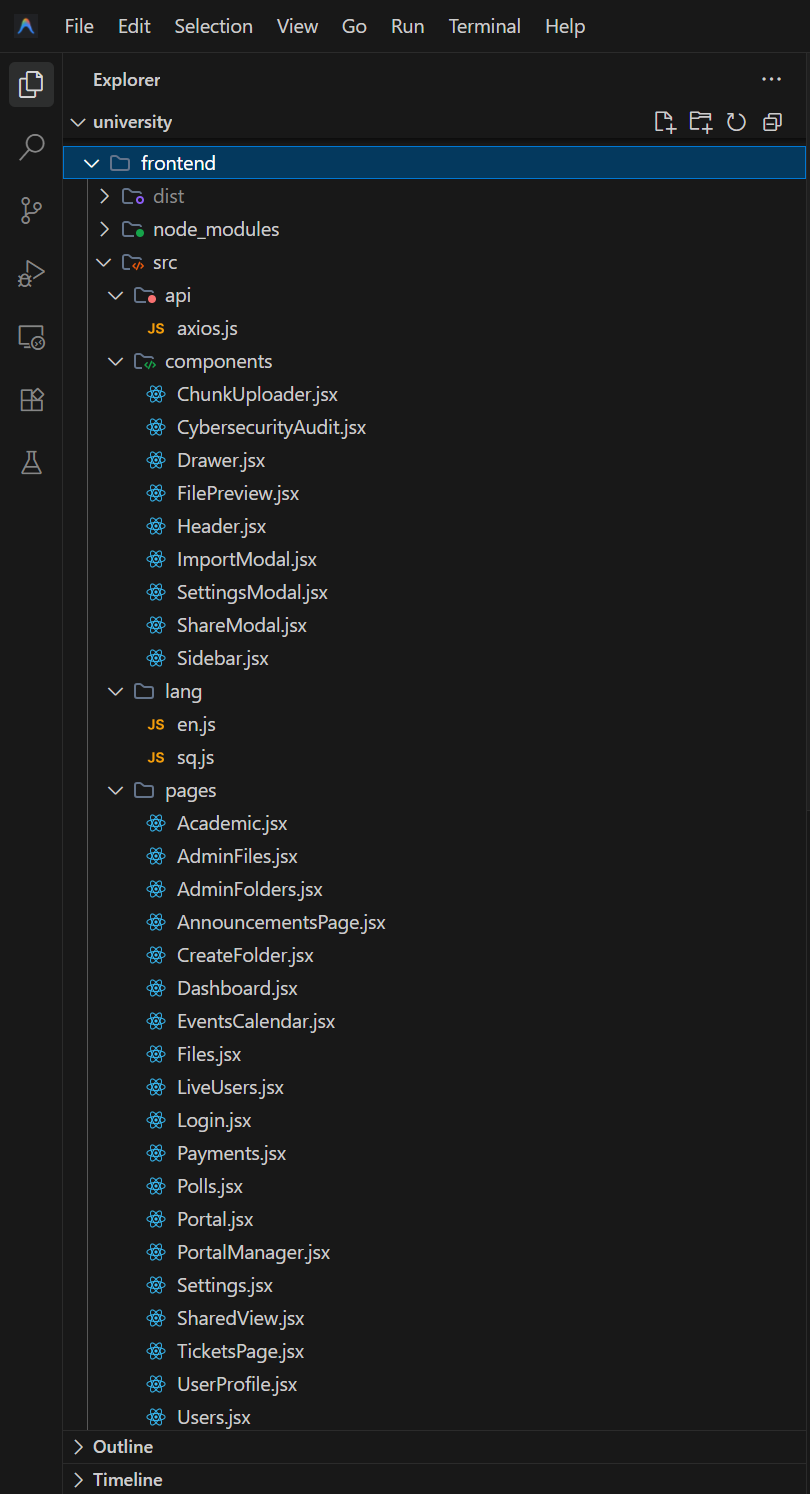Create a new file in the explorer
Image resolution: width=810 pixels, height=1494 pixels.
[665, 121]
